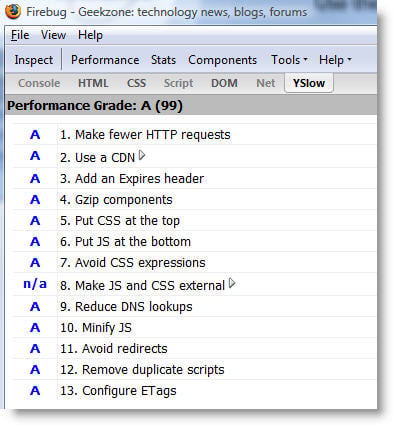The height and width of the screenshot is (425, 393).
Task: Expand the Use a CDN arrow
Action: (142, 155)
